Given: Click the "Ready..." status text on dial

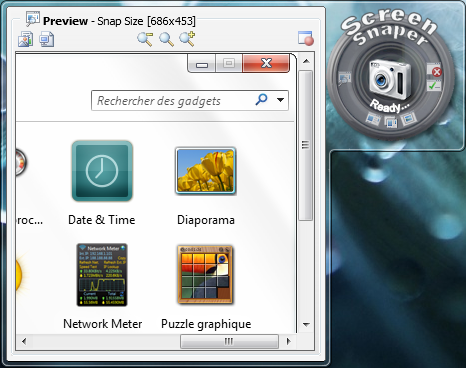Looking at the screenshot, I should tap(390, 106).
